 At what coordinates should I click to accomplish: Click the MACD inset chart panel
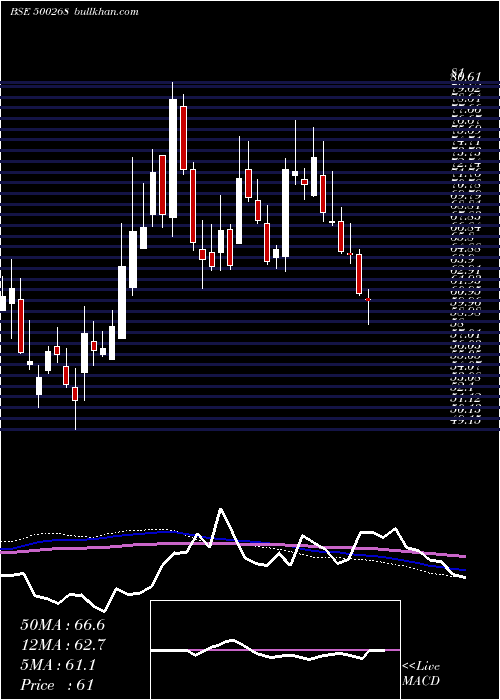click(275, 650)
